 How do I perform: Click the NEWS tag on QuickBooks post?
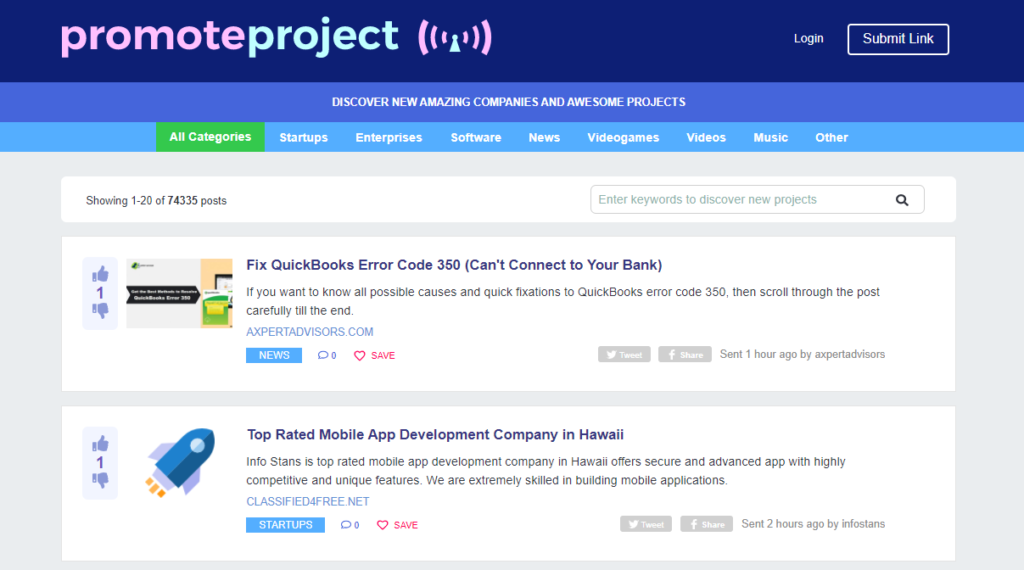click(x=274, y=355)
